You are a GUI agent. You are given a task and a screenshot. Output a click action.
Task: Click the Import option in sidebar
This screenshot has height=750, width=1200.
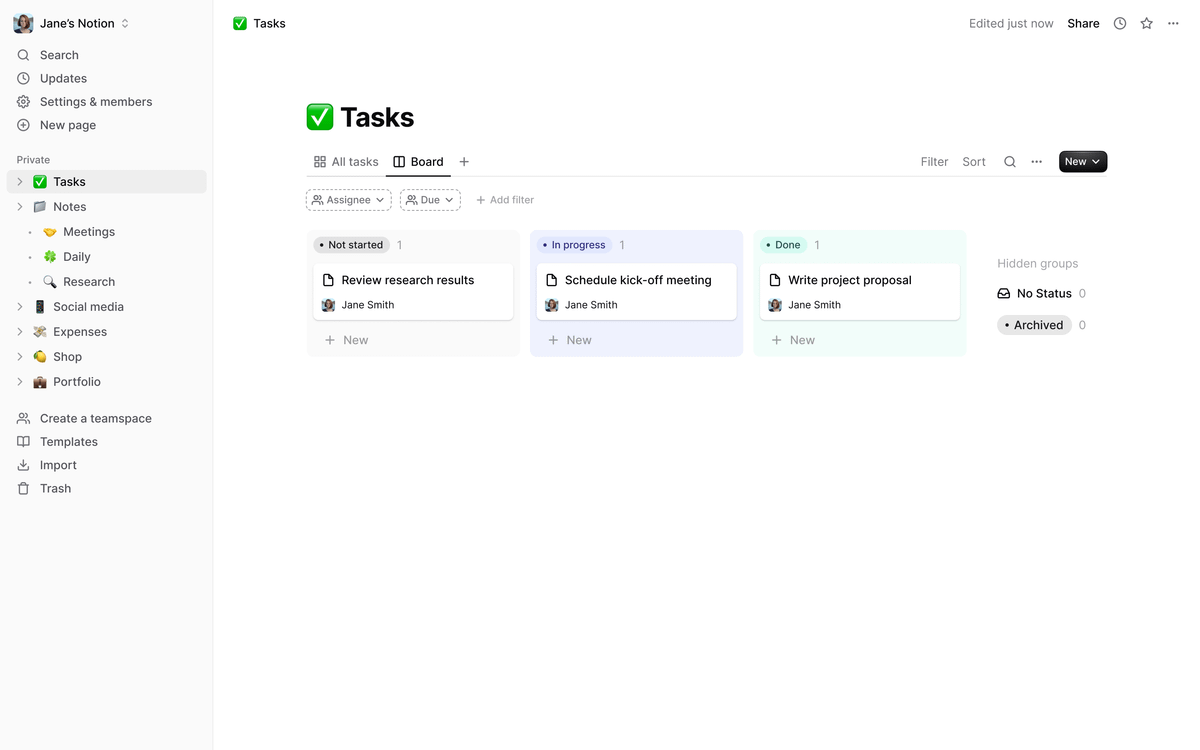[58, 465]
